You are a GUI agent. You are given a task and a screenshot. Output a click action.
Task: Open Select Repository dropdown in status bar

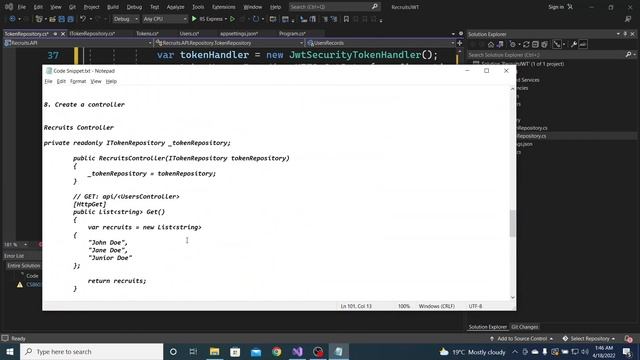[589, 338]
